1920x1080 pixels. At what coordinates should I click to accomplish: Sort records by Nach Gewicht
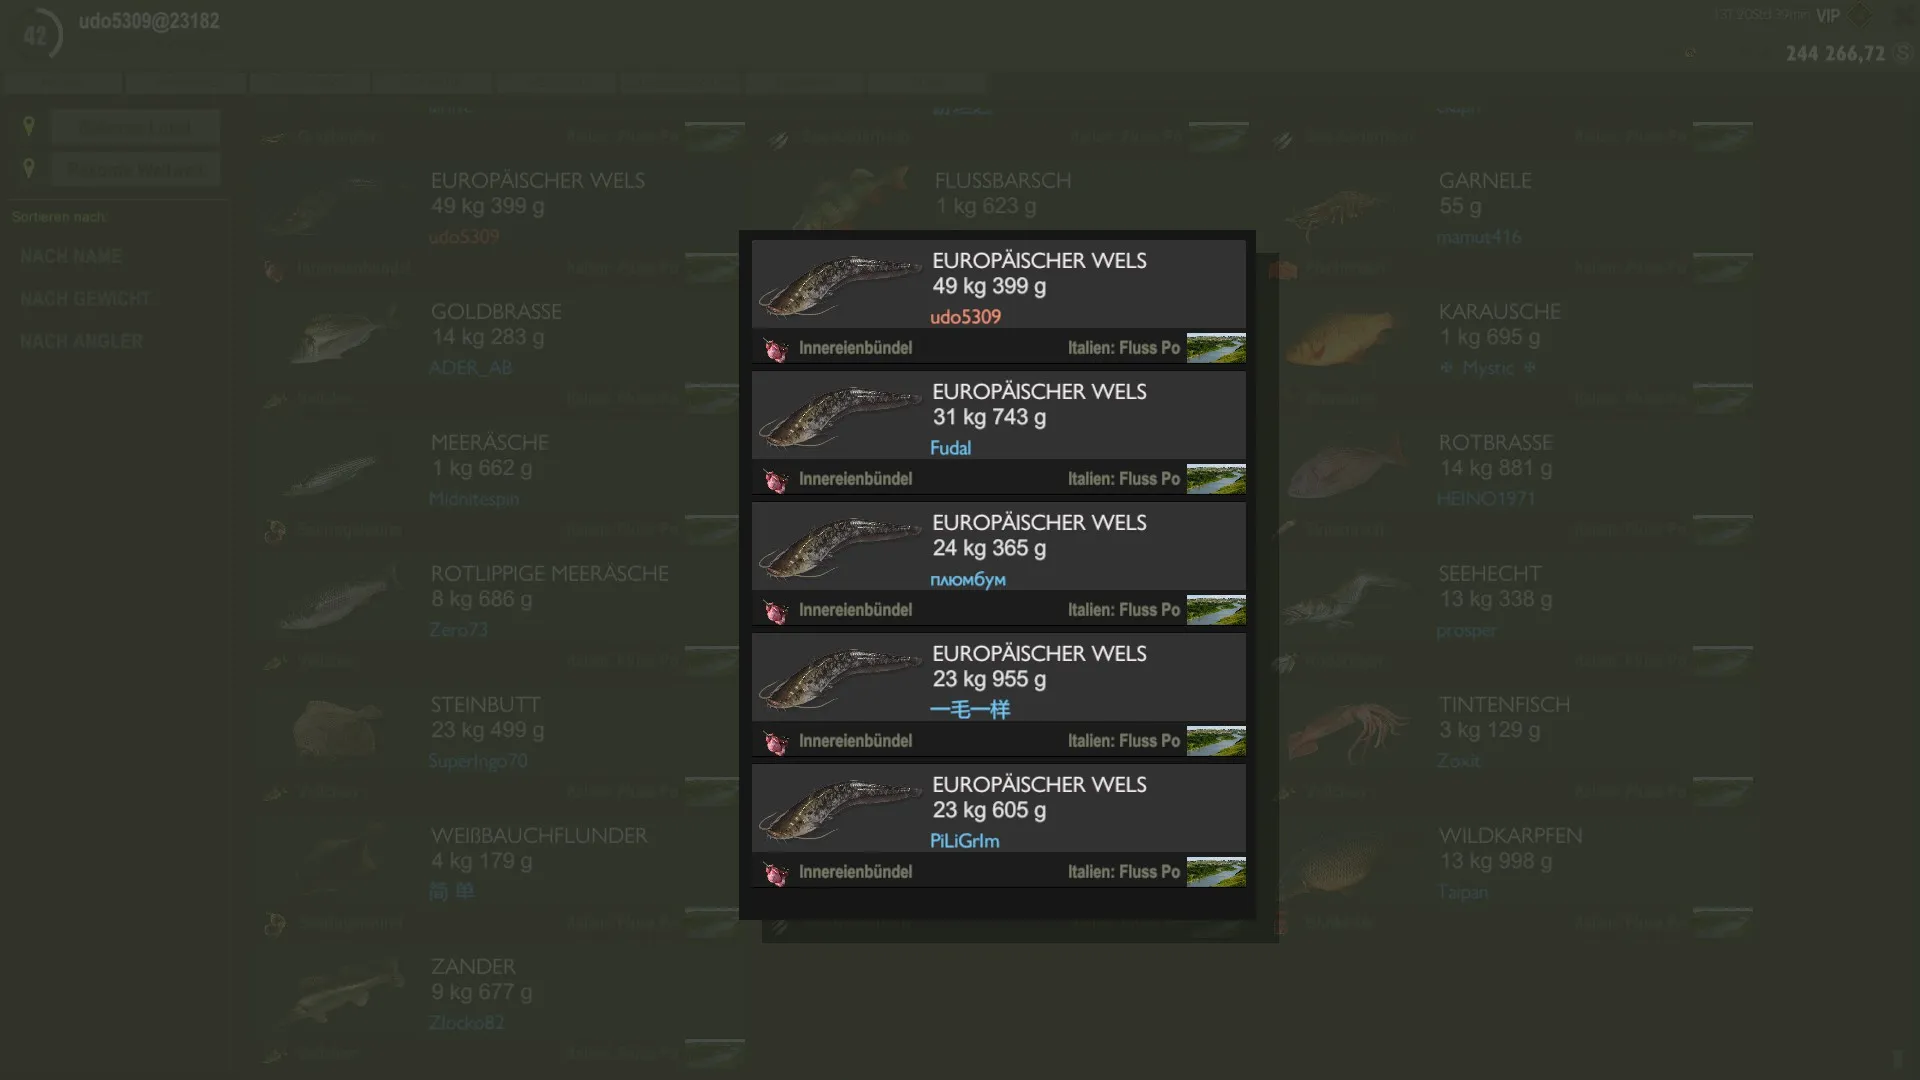pos(85,299)
